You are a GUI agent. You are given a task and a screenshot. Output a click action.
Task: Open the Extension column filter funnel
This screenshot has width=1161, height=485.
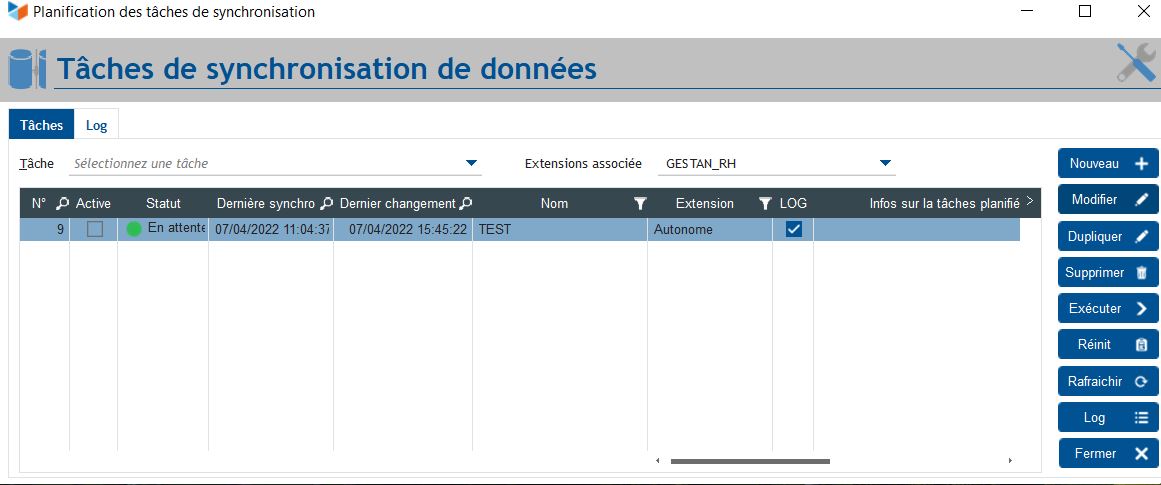click(765, 203)
